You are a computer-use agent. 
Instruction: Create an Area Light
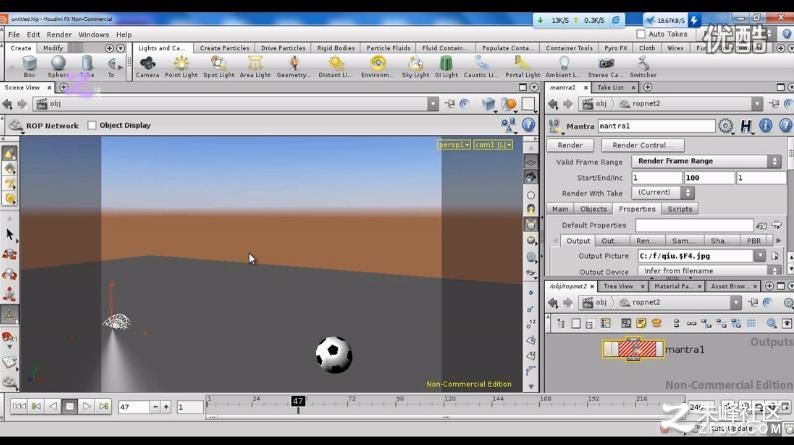click(255, 67)
